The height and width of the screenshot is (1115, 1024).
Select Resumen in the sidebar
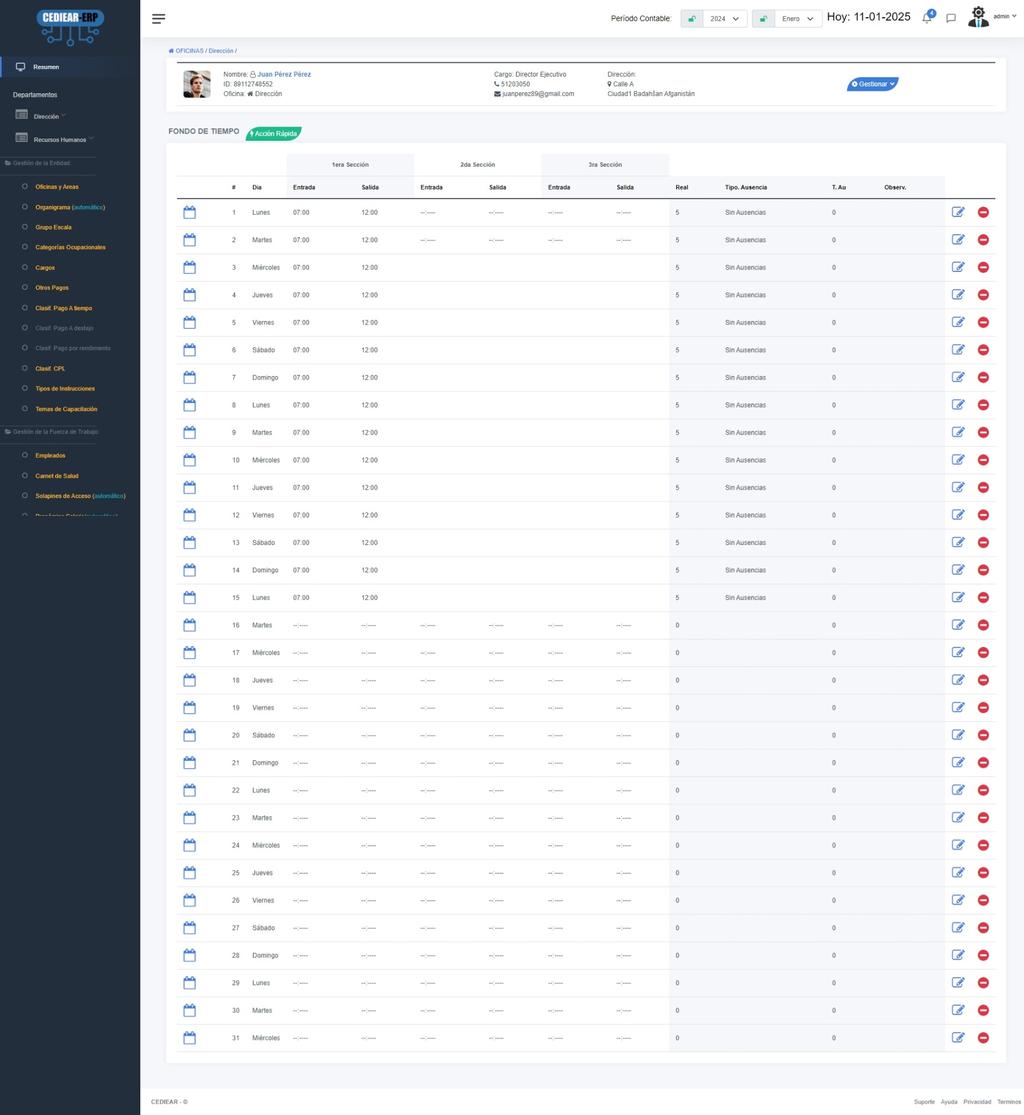coord(46,67)
